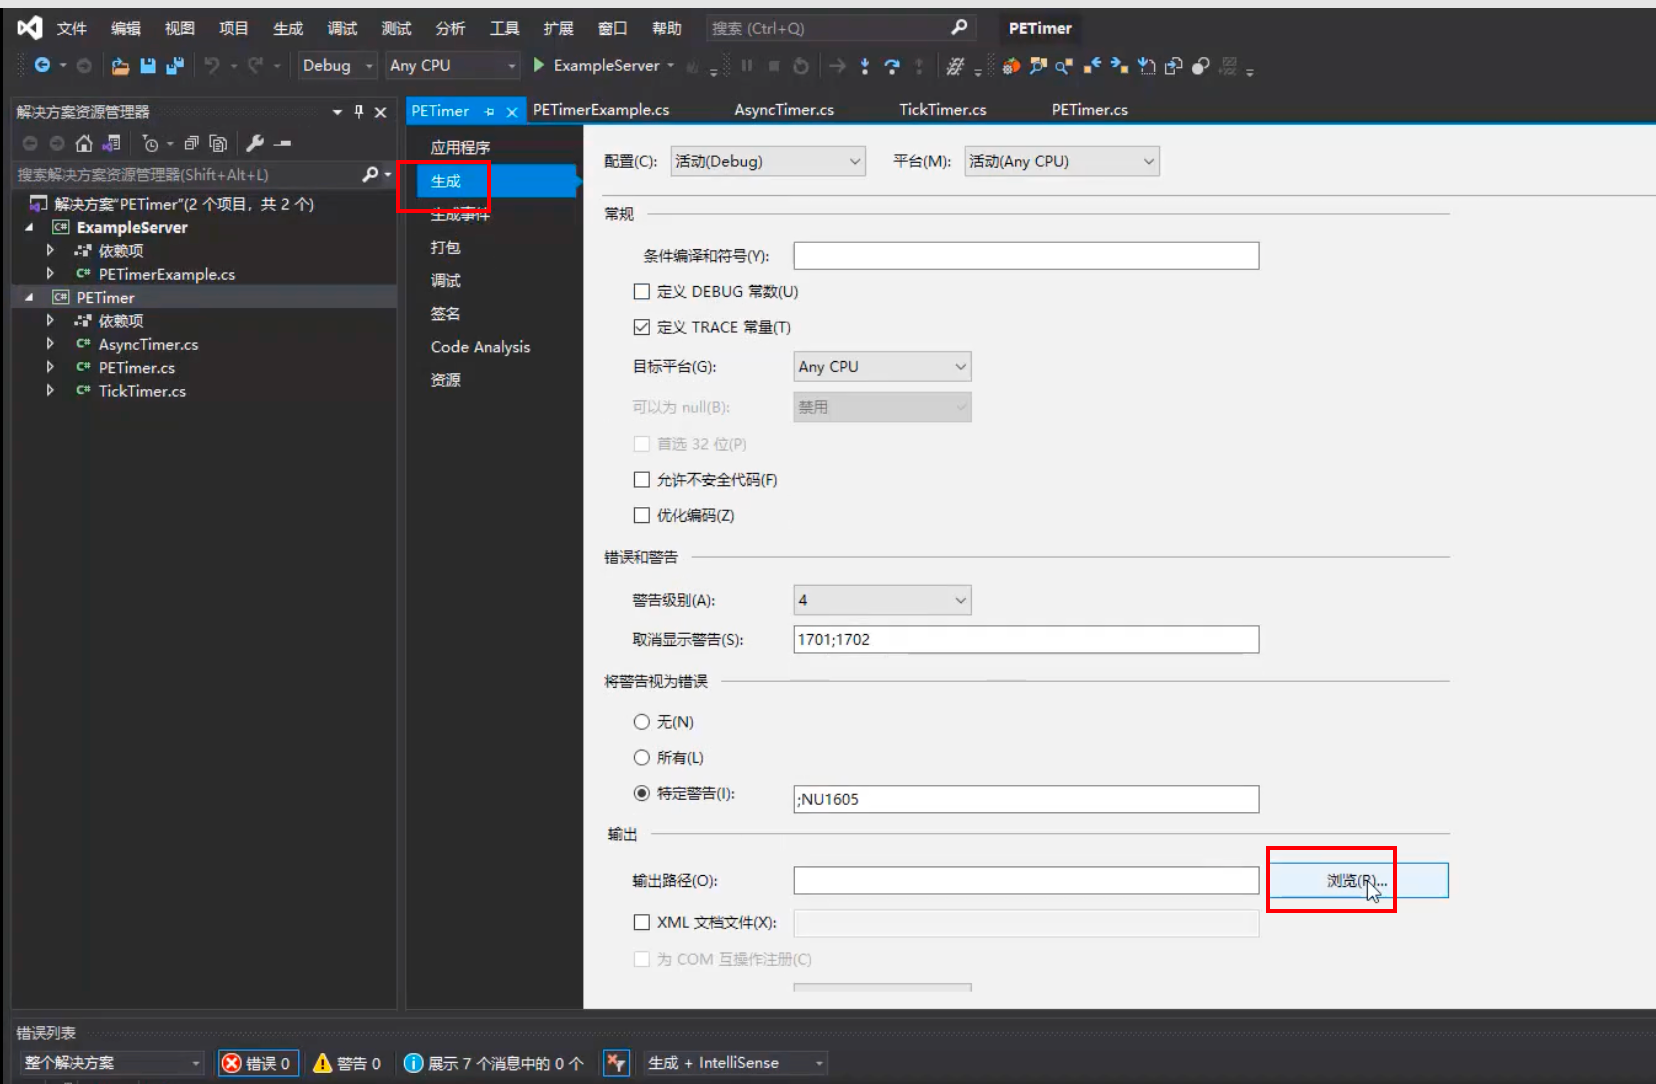1656x1084 pixels.
Task: Select the 特定警告(I) radio button
Action: (x=642, y=793)
